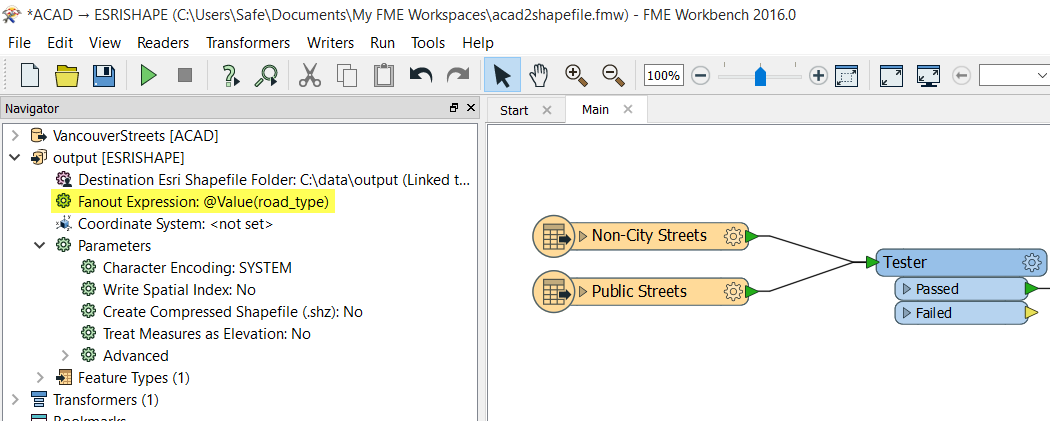1050x421 pixels.
Task: Save the workspace using the floppy disk icon
Action: [104, 75]
